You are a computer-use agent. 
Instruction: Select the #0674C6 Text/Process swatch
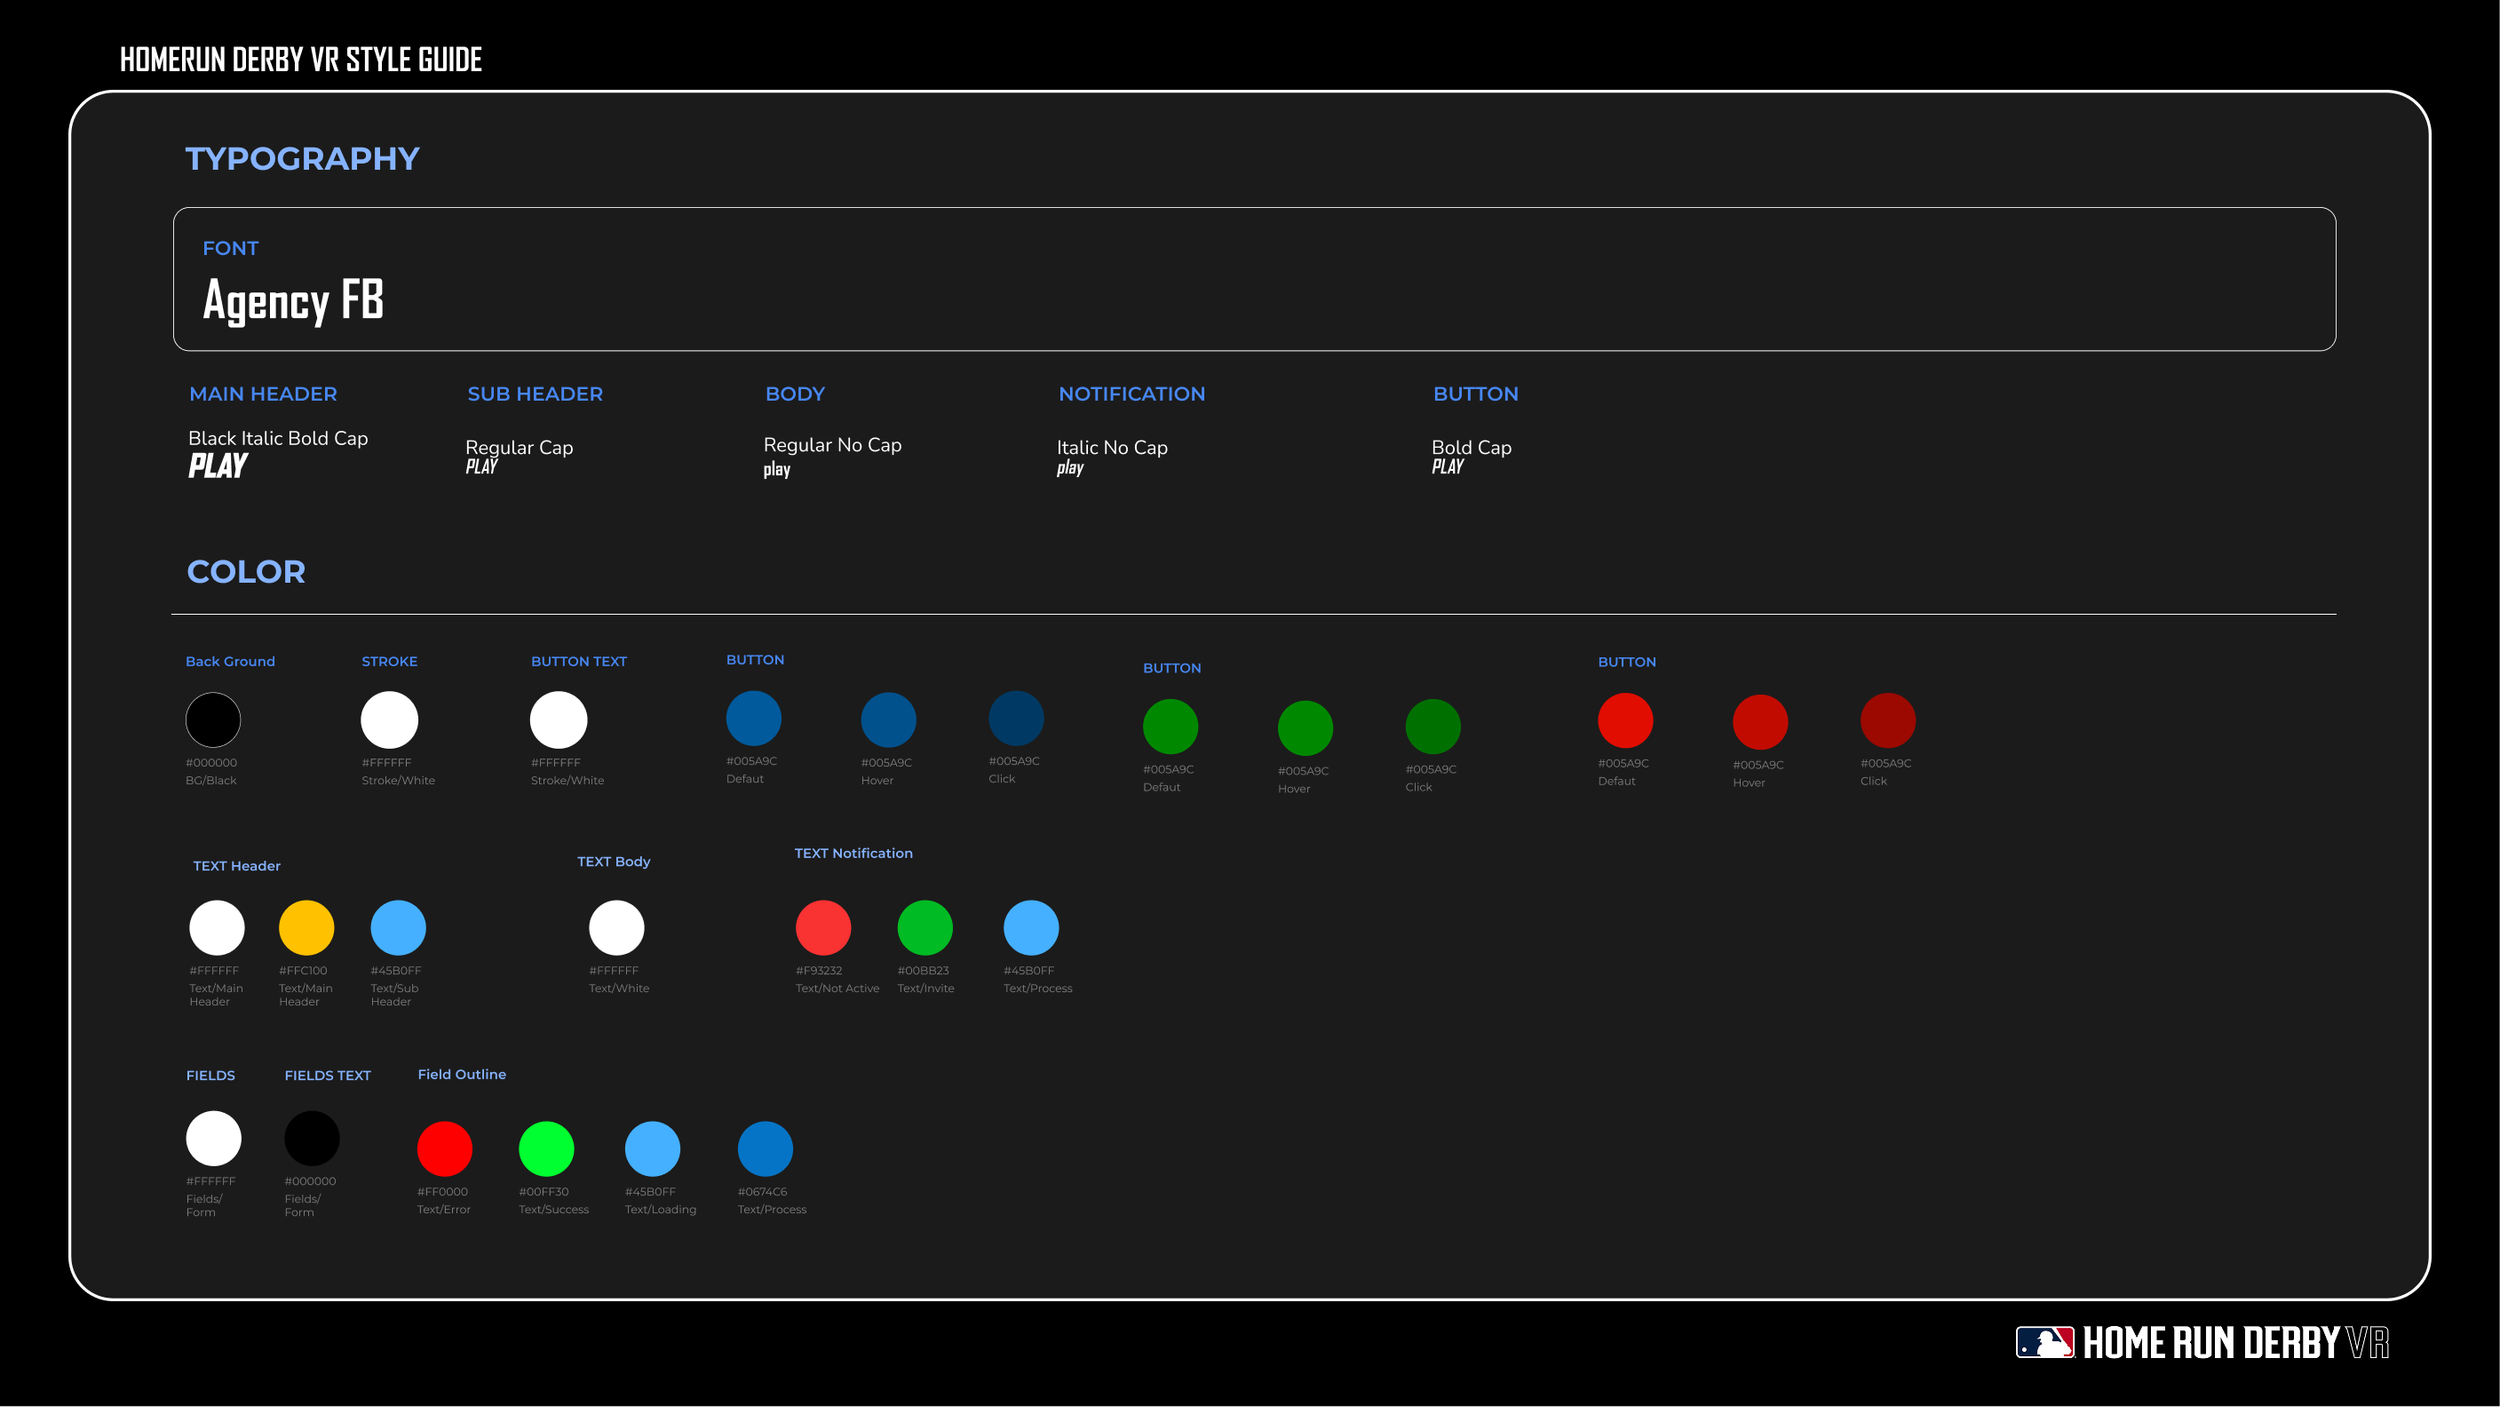[x=765, y=1149]
